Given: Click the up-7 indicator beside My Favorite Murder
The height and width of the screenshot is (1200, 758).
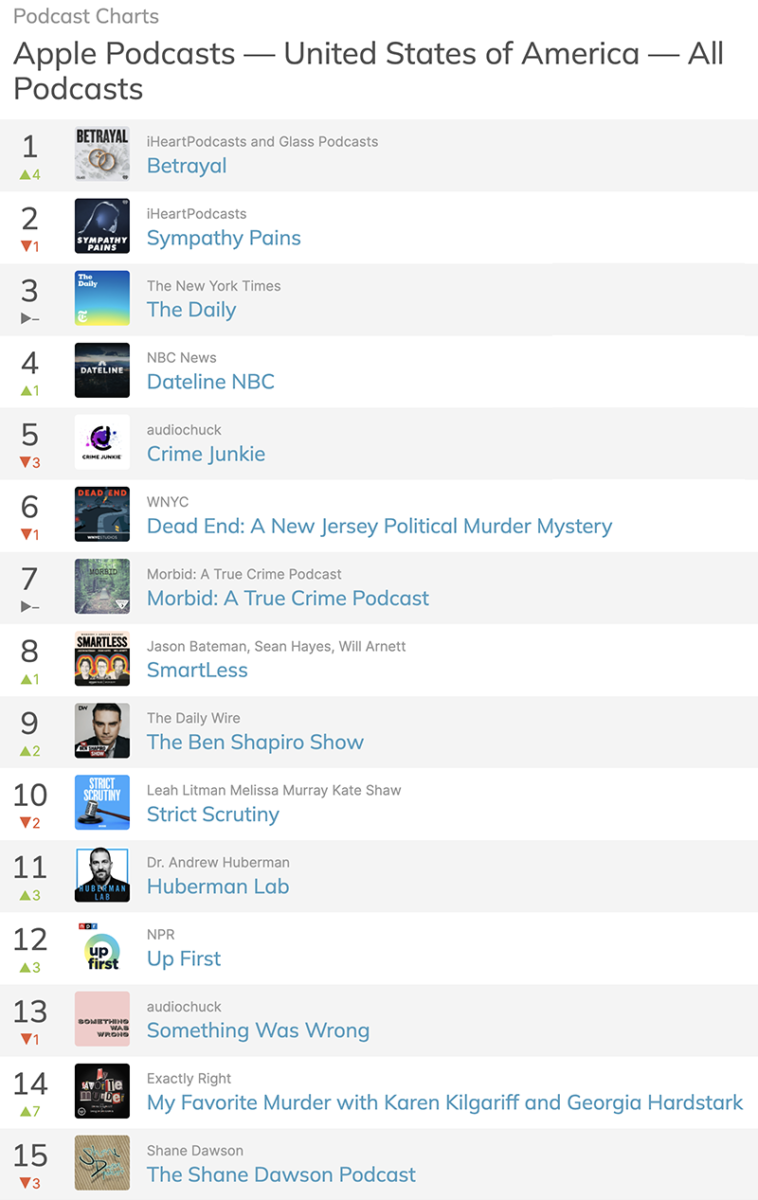Looking at the screenshot, I should [29, 1110].
